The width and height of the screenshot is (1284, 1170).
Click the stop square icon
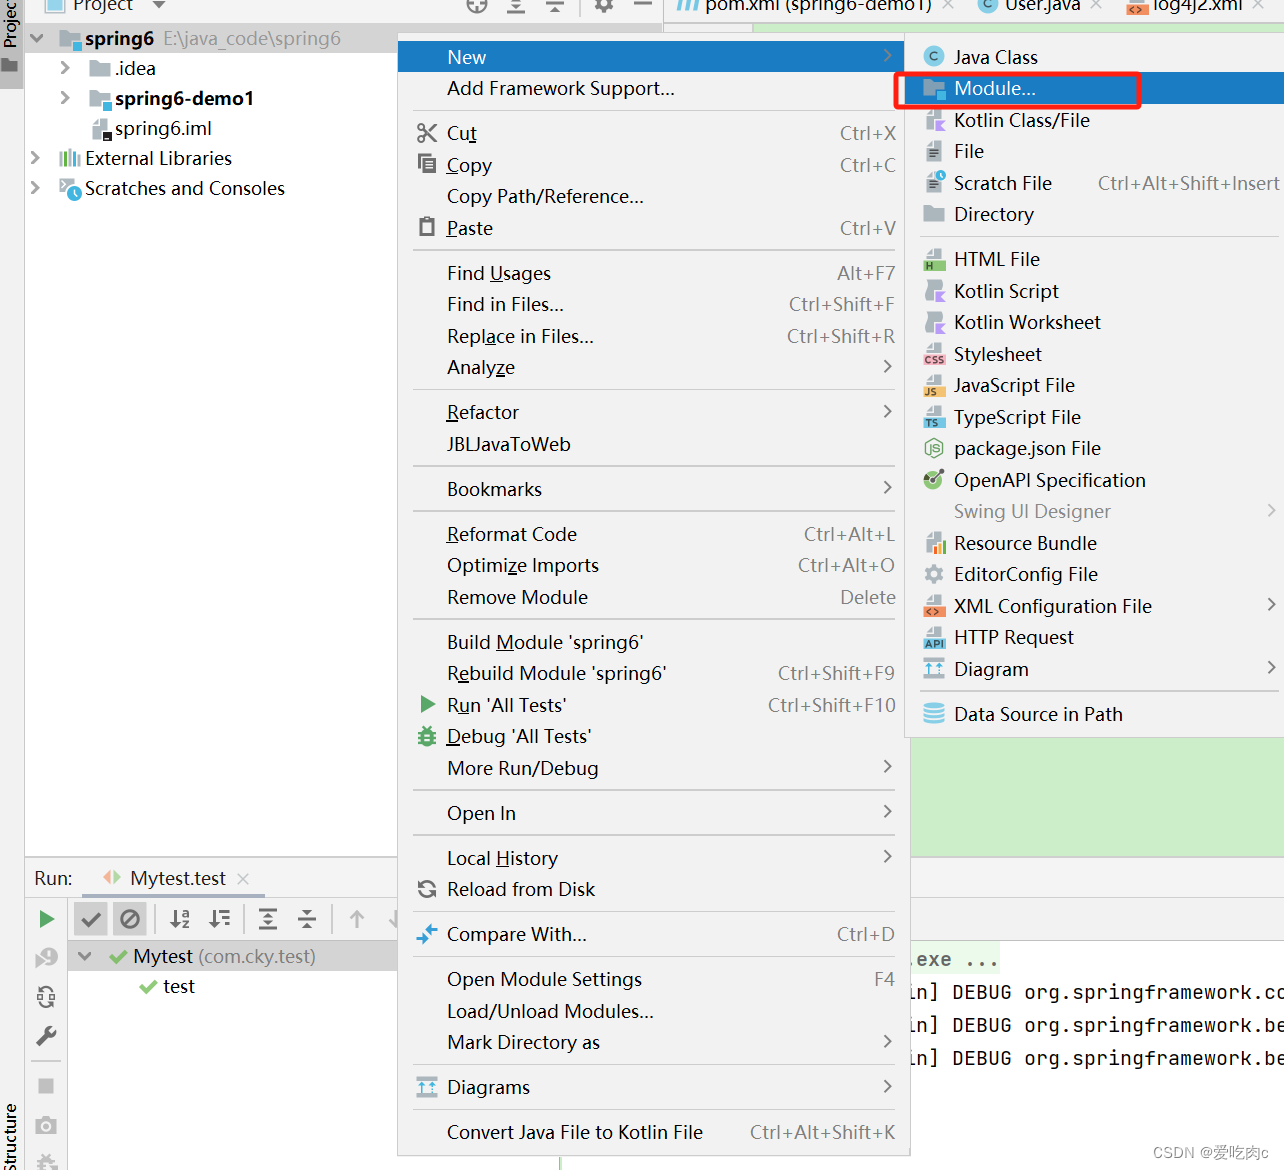click(46, 1086)
